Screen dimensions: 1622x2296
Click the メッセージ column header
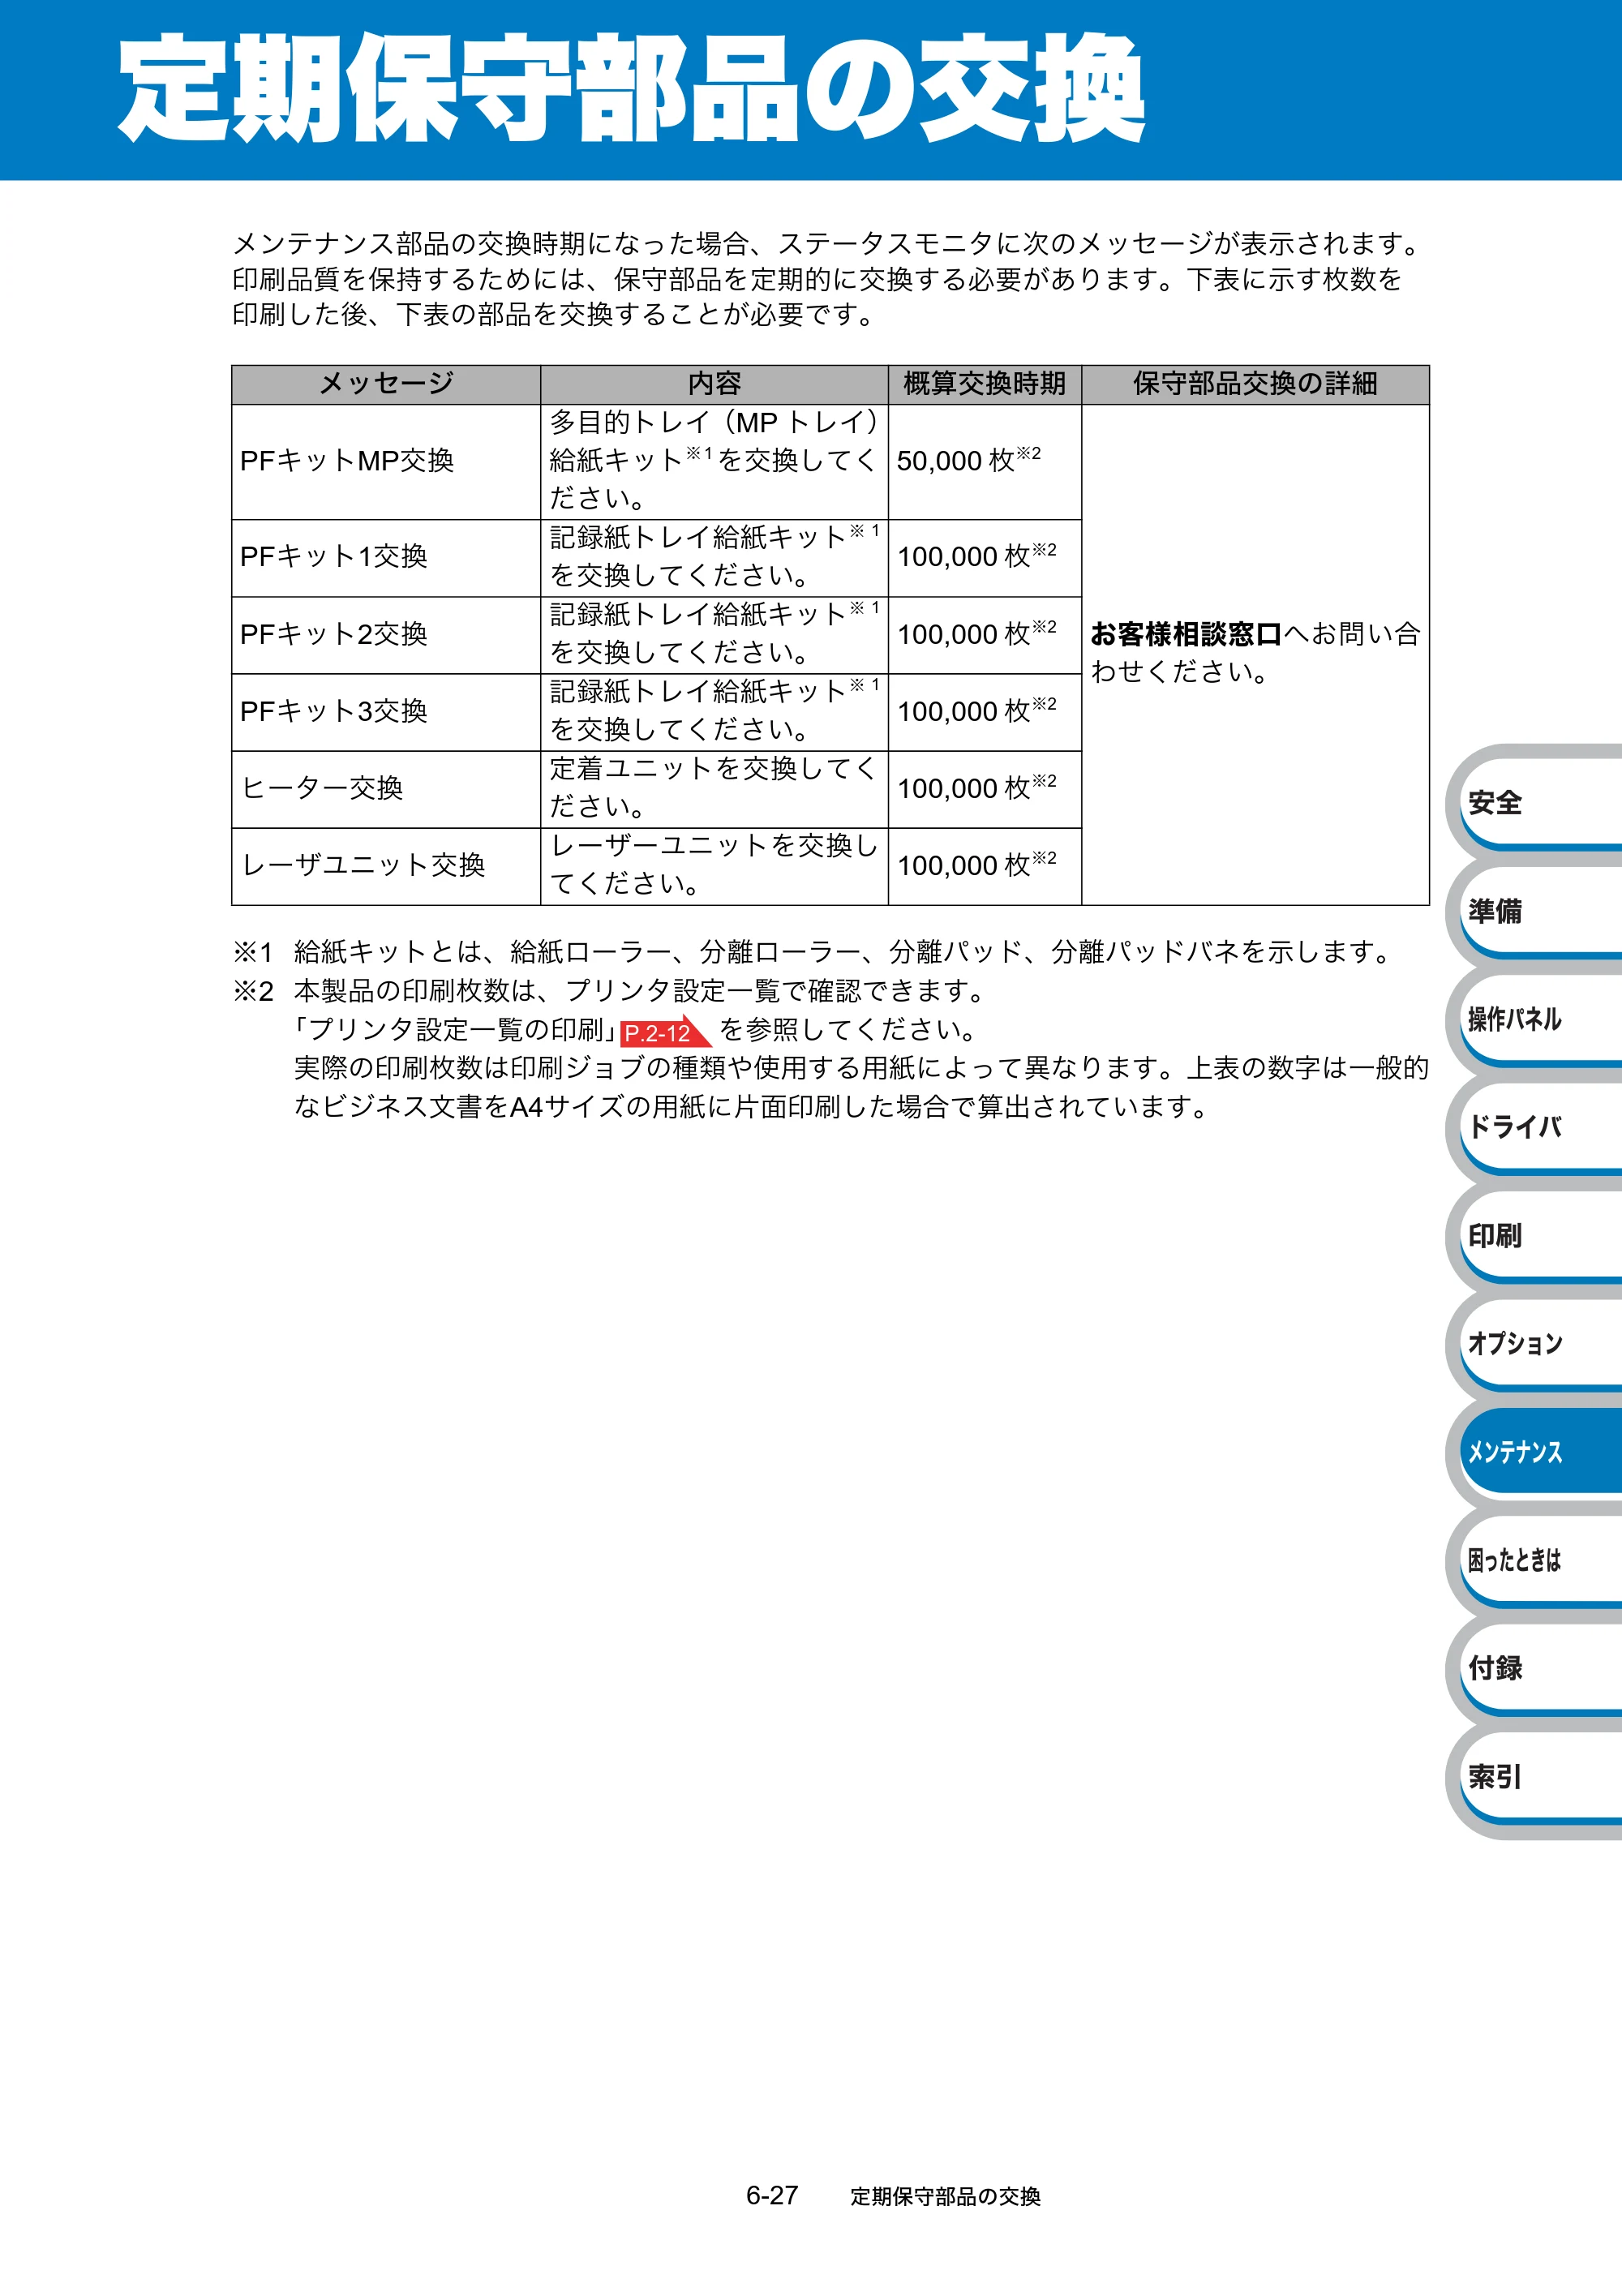pos(386,384)
